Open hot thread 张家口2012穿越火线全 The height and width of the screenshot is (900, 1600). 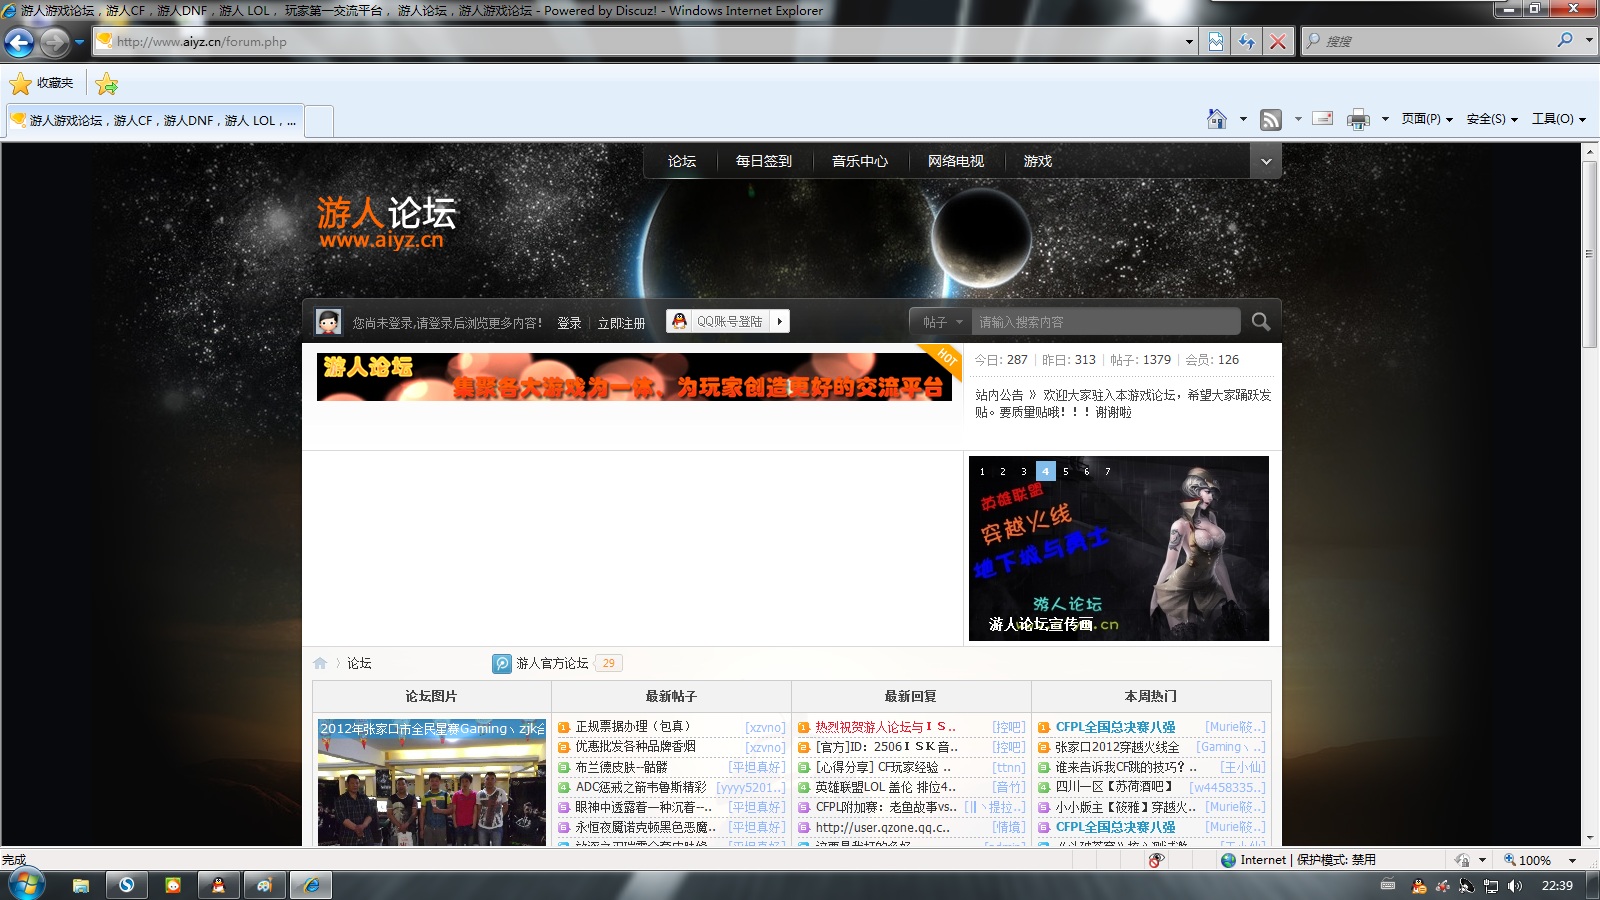(1117, 747)
